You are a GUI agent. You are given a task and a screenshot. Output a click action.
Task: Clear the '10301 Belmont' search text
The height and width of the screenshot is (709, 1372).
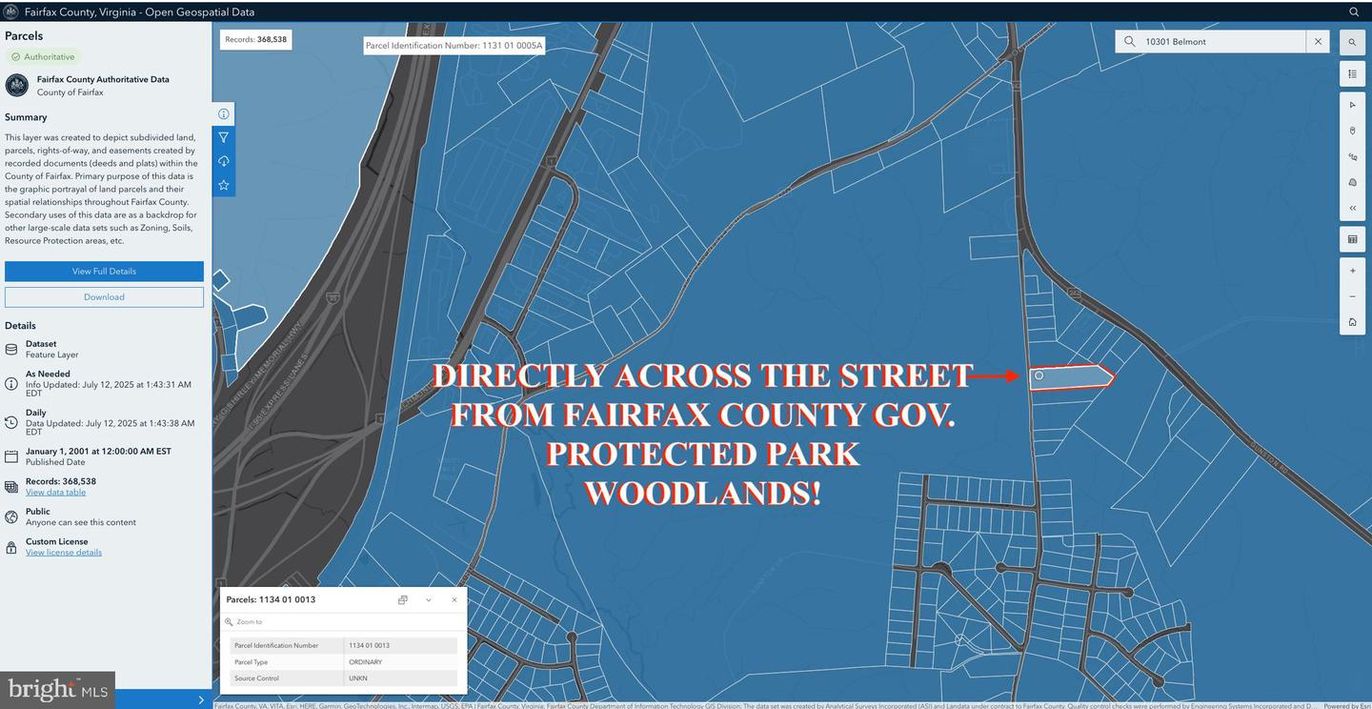point(1318,42)
